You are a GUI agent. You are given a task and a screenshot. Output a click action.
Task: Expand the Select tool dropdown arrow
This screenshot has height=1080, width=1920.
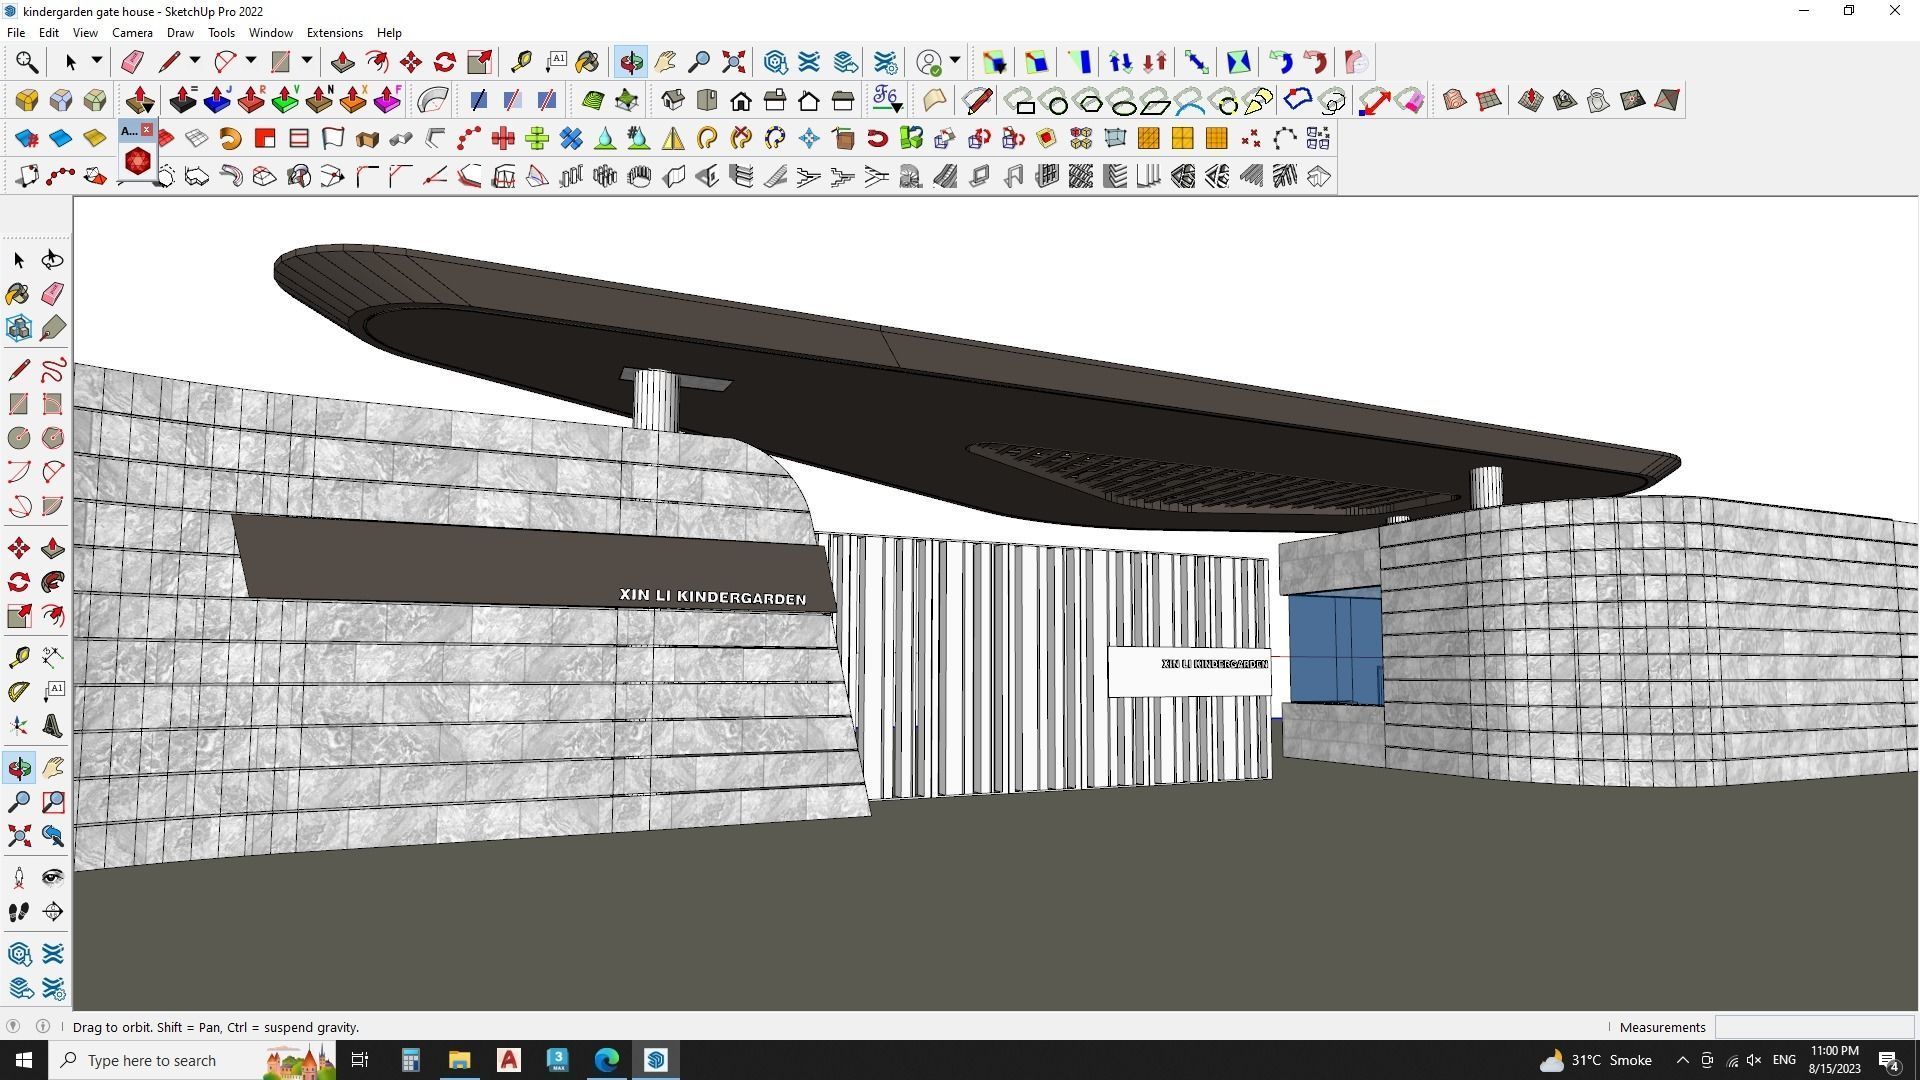pos(96,62)
